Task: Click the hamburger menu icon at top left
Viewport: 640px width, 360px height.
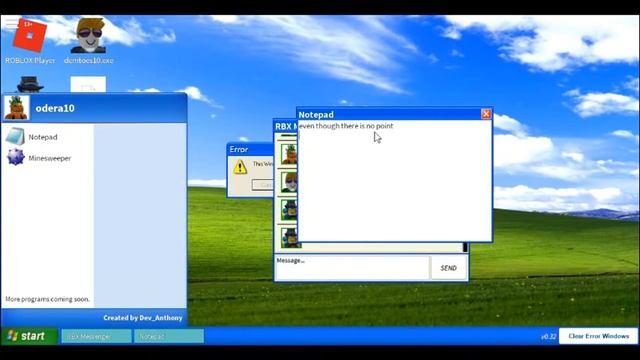Action: (x=11, y=23)
